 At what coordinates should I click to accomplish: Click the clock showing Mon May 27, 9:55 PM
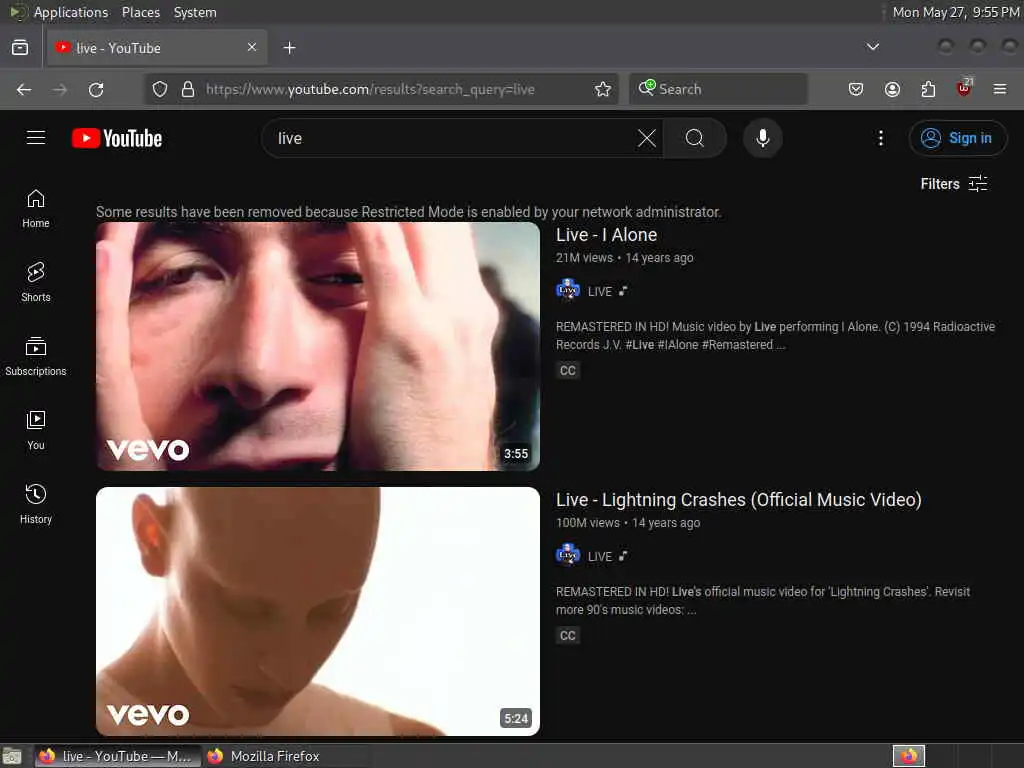955,12
